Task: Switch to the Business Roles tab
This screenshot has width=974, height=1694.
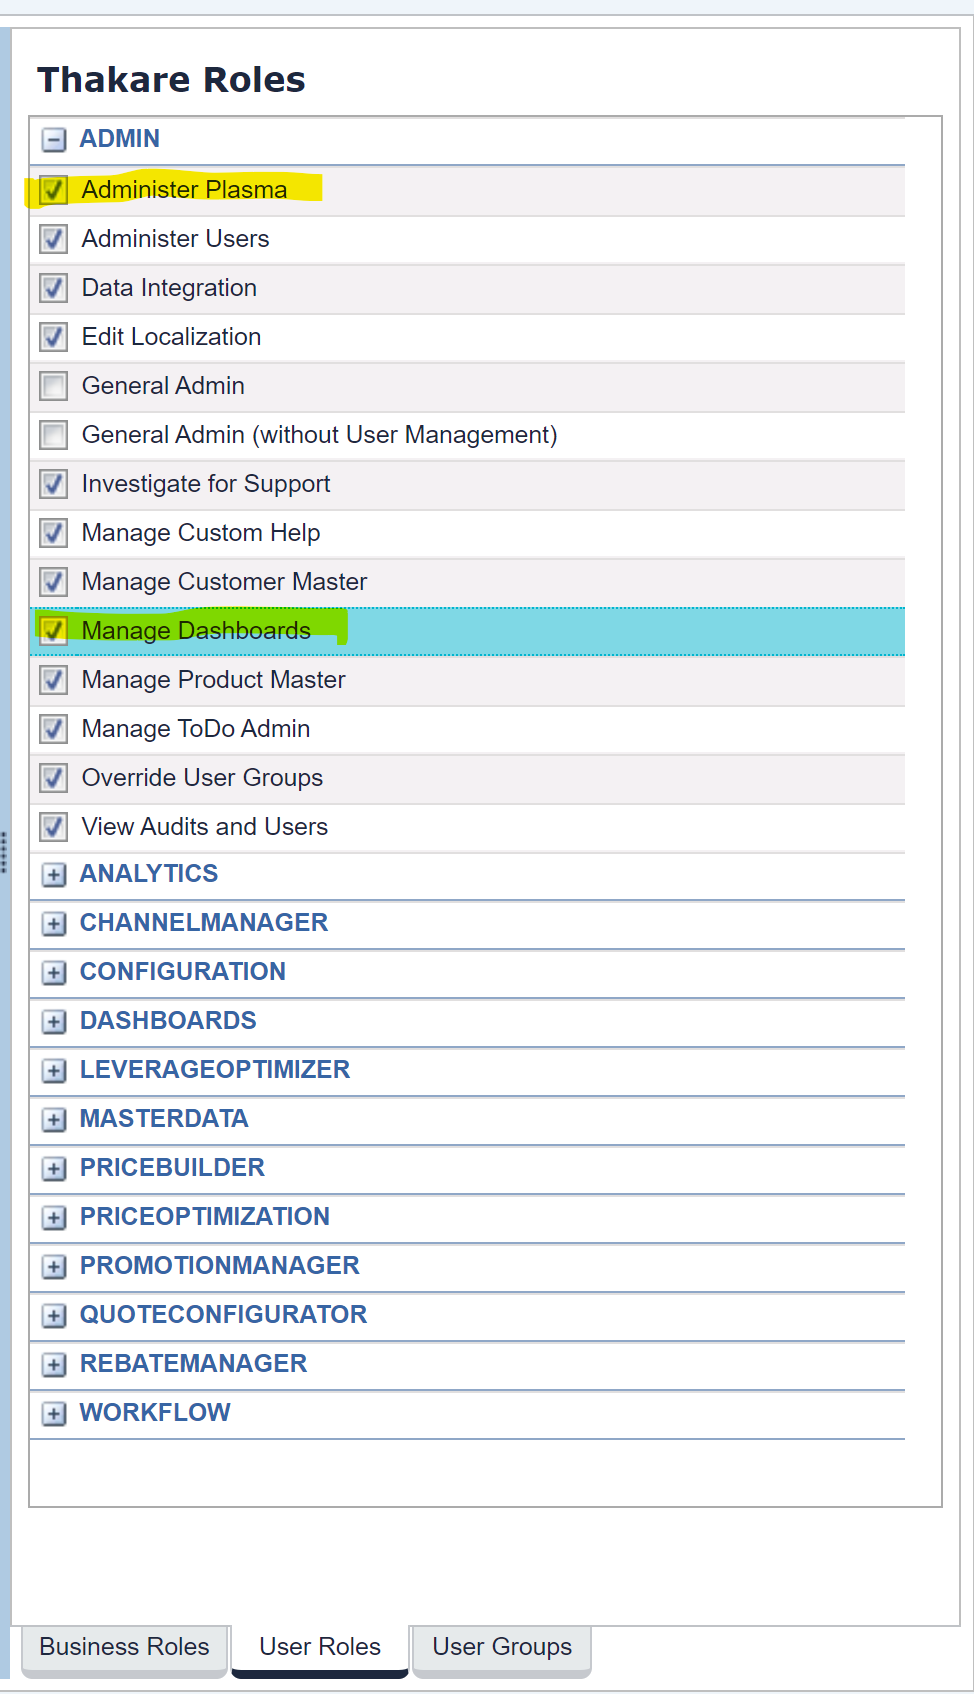Action: pos(124,1647)
